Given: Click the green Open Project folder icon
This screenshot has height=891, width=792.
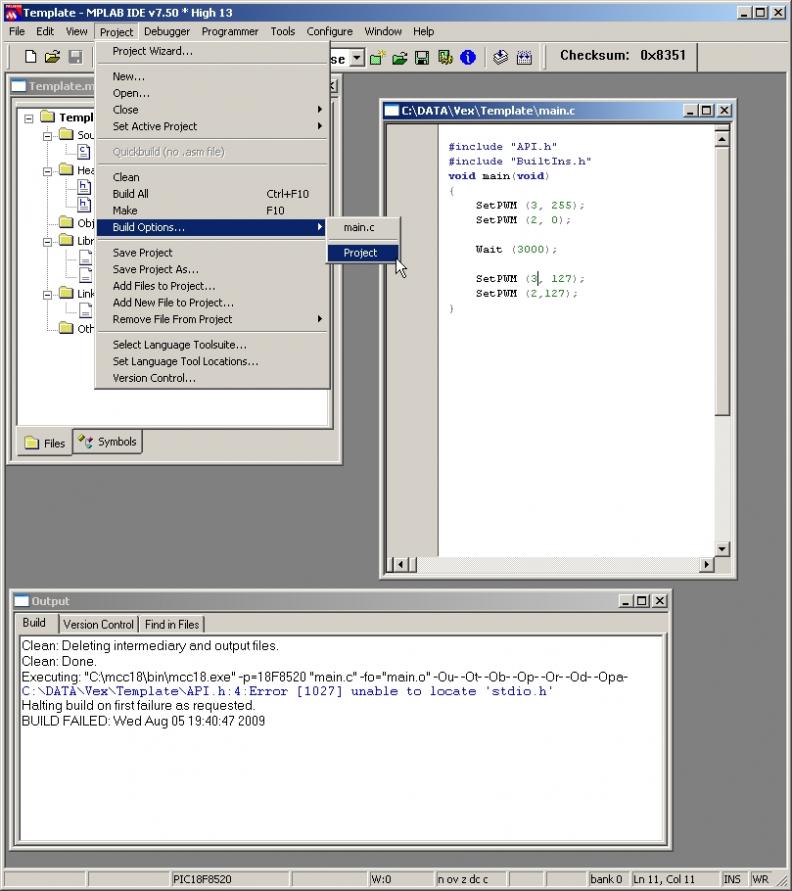Looking at the screenshot, I should pos(399,57).
